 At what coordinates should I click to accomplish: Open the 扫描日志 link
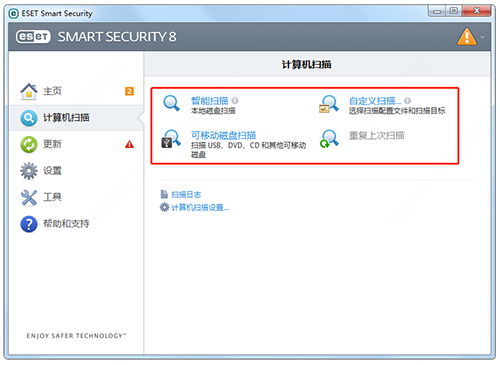point(186,194)
